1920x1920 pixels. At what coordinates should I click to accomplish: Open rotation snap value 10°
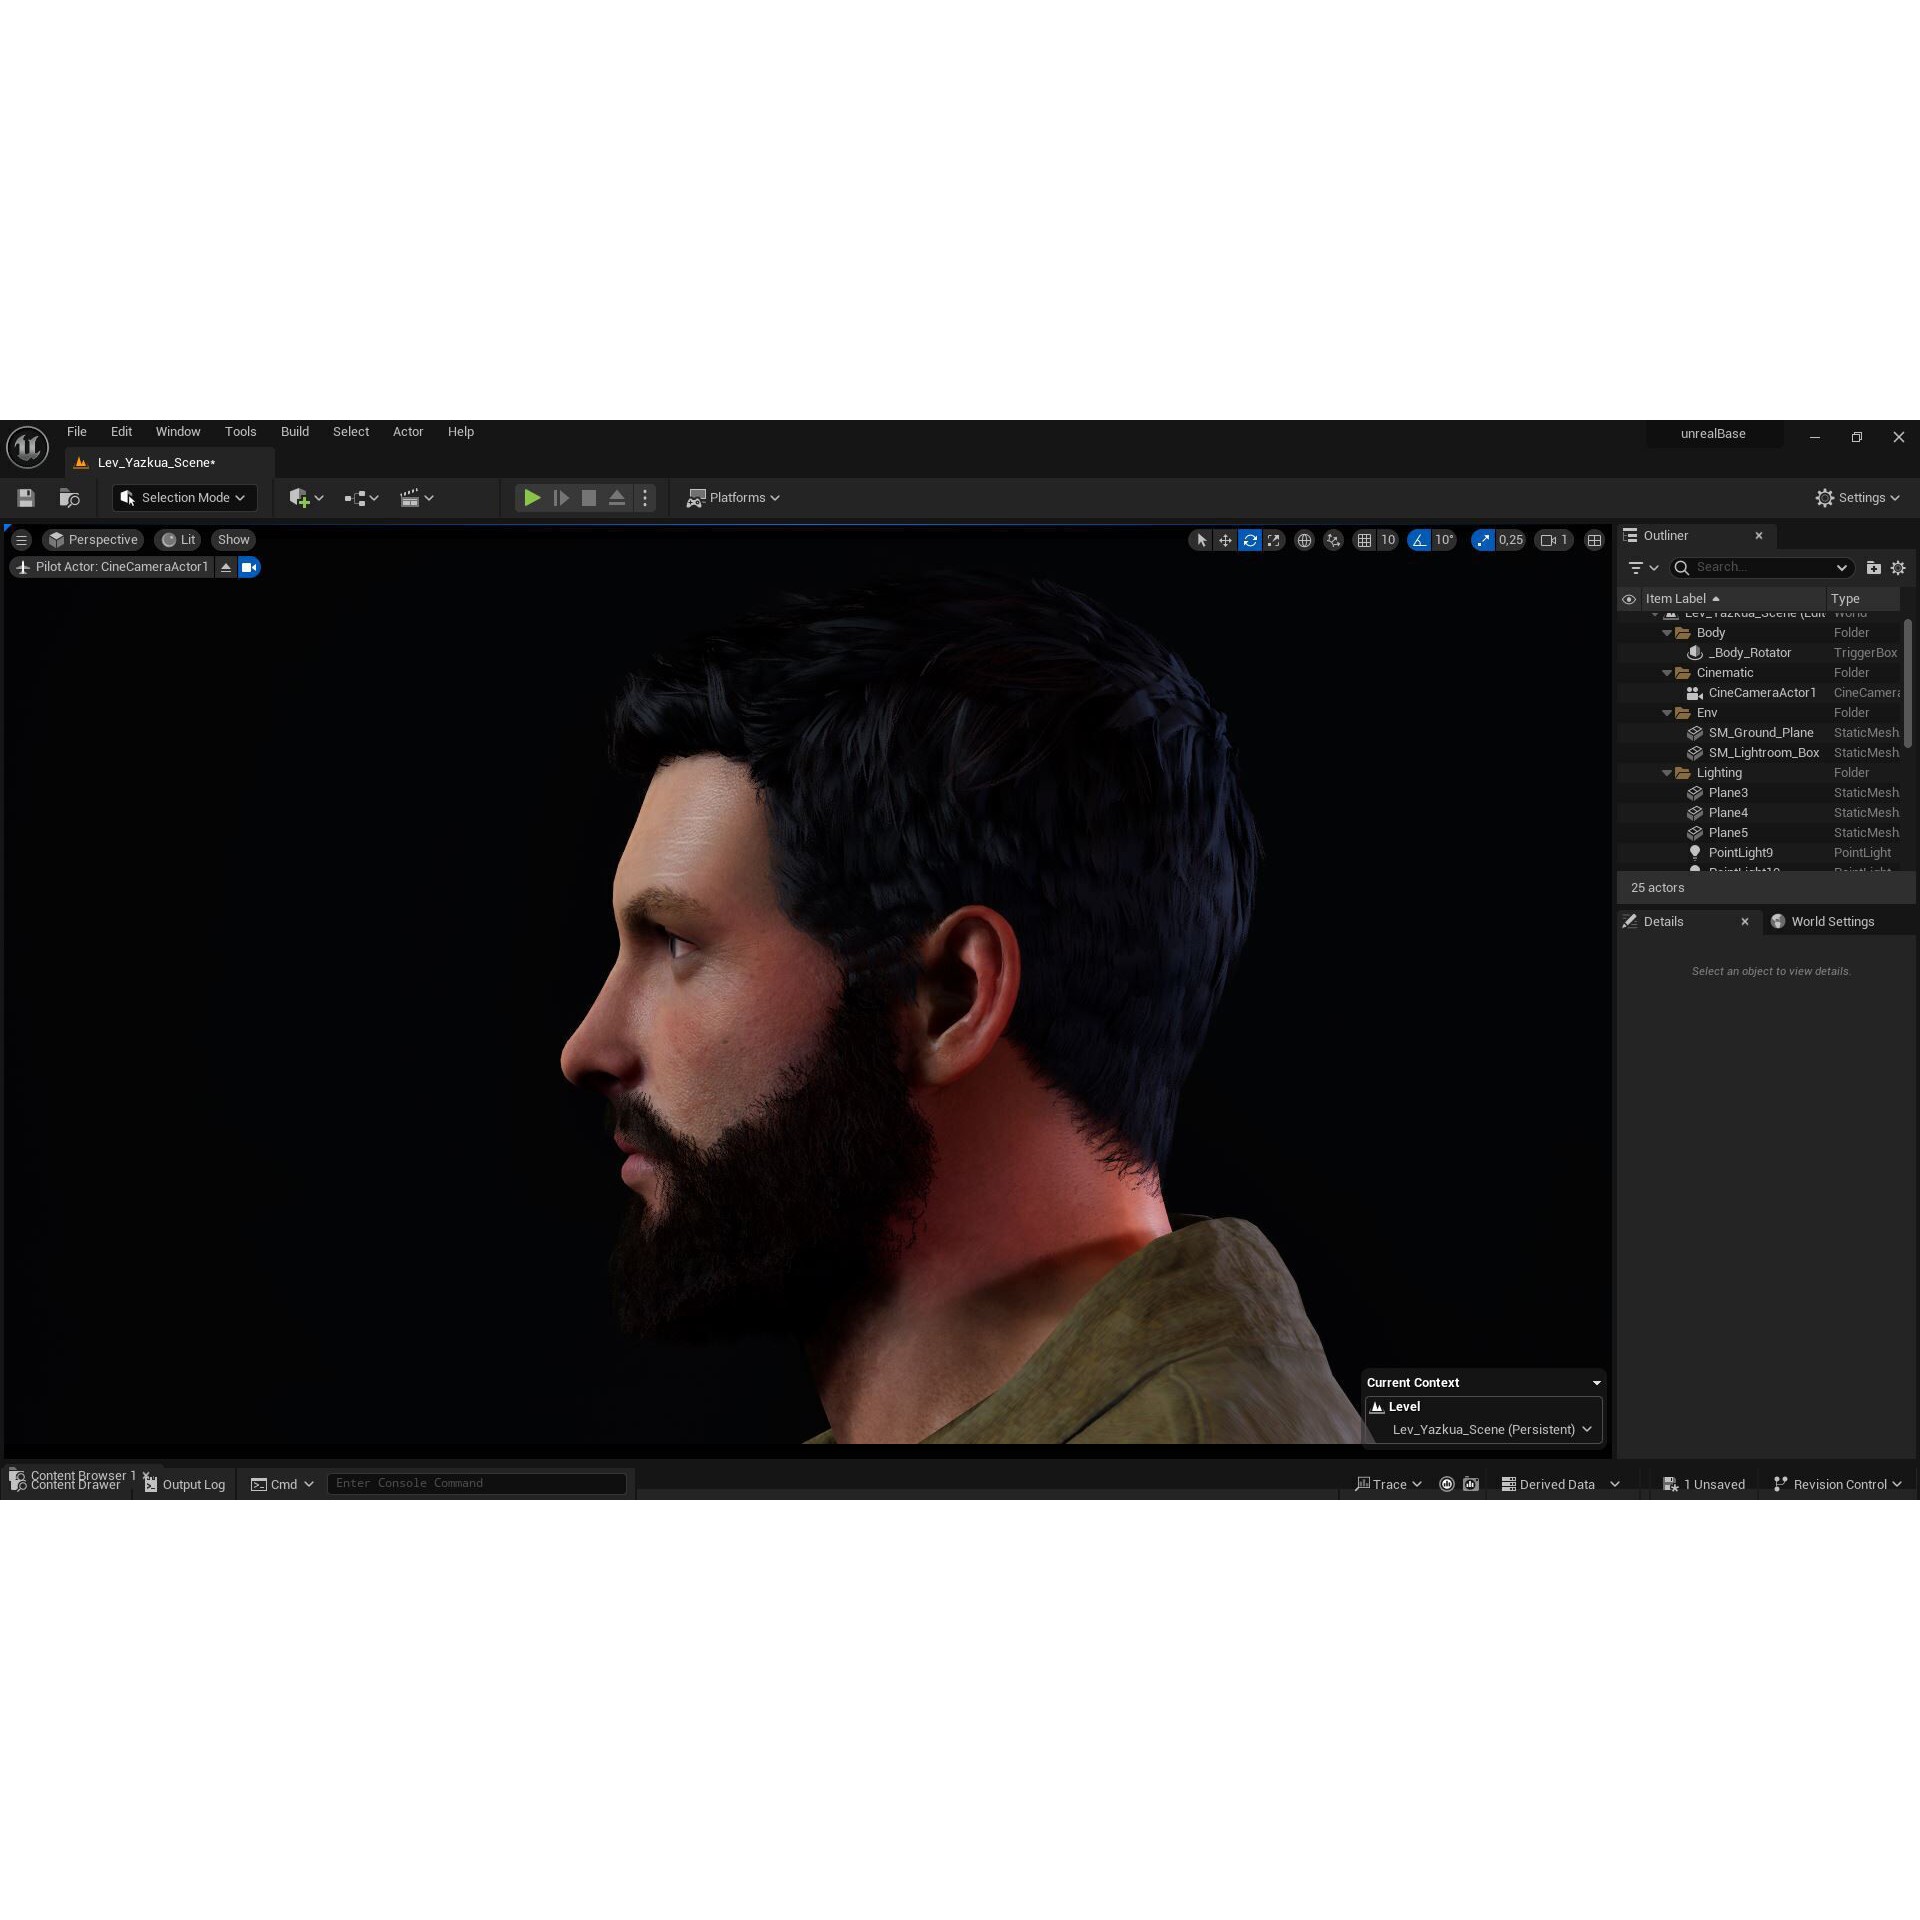click(x=1445, y=540)
